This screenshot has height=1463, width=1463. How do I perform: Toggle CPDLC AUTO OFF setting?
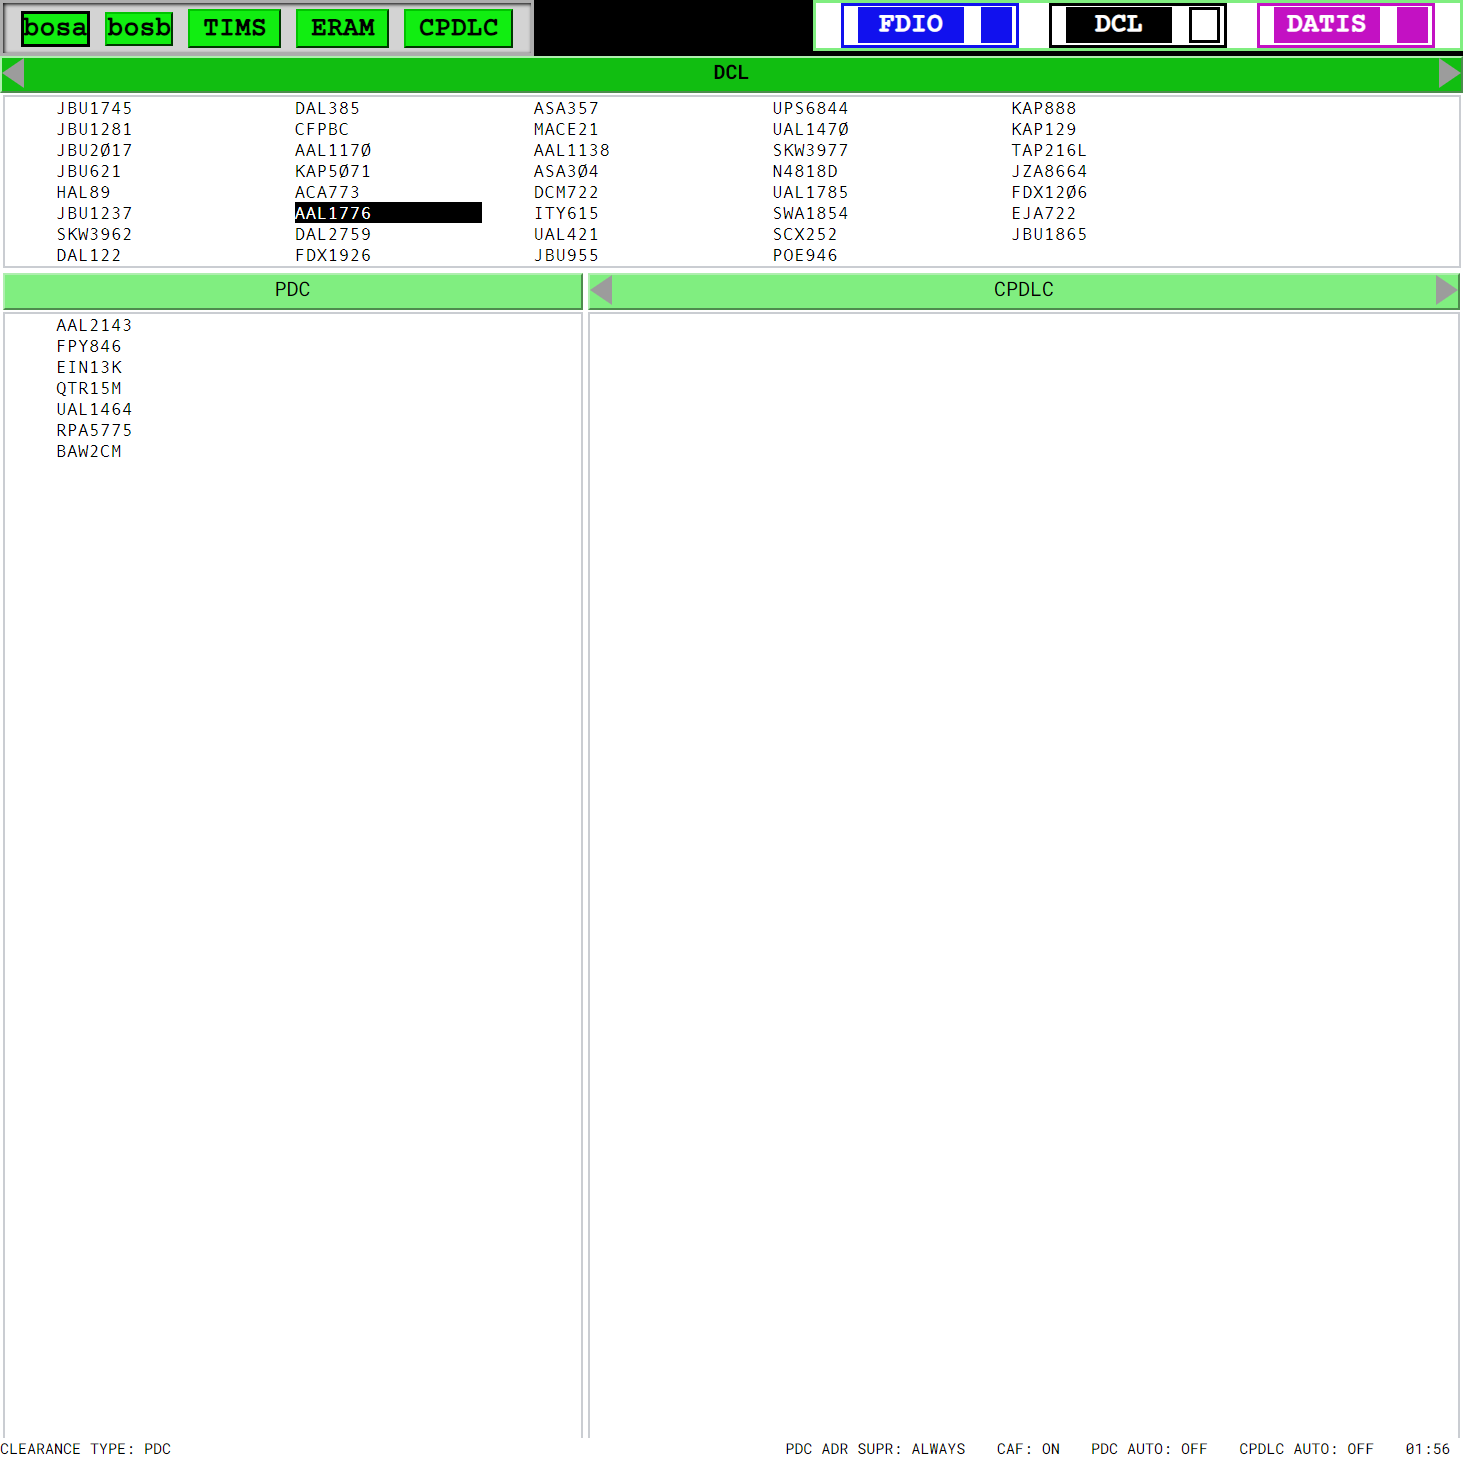point(1306,1449)
